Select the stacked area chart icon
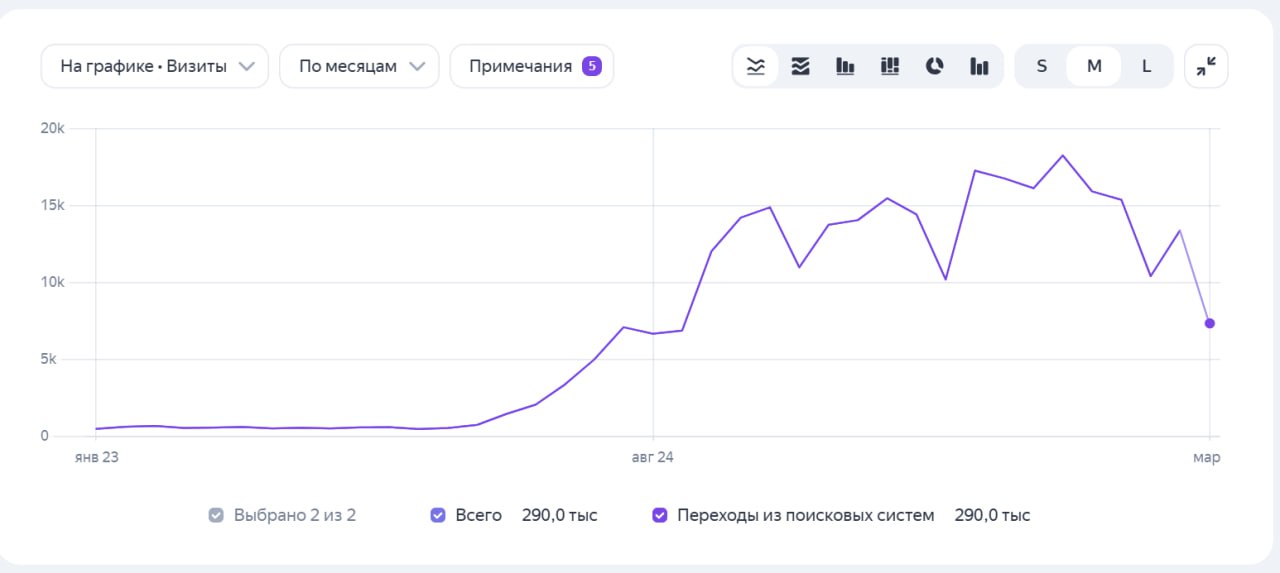1280x573 pixels. pyautogui.click(x=800, y=67)
